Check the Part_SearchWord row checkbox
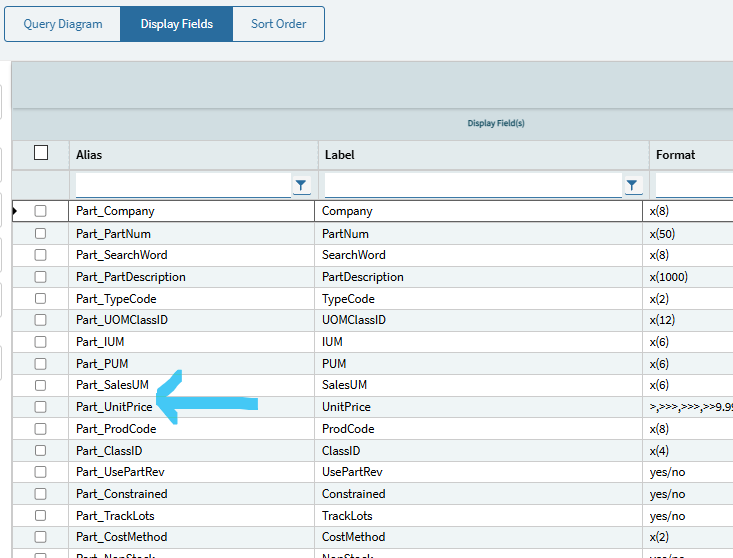 (41, 255)
